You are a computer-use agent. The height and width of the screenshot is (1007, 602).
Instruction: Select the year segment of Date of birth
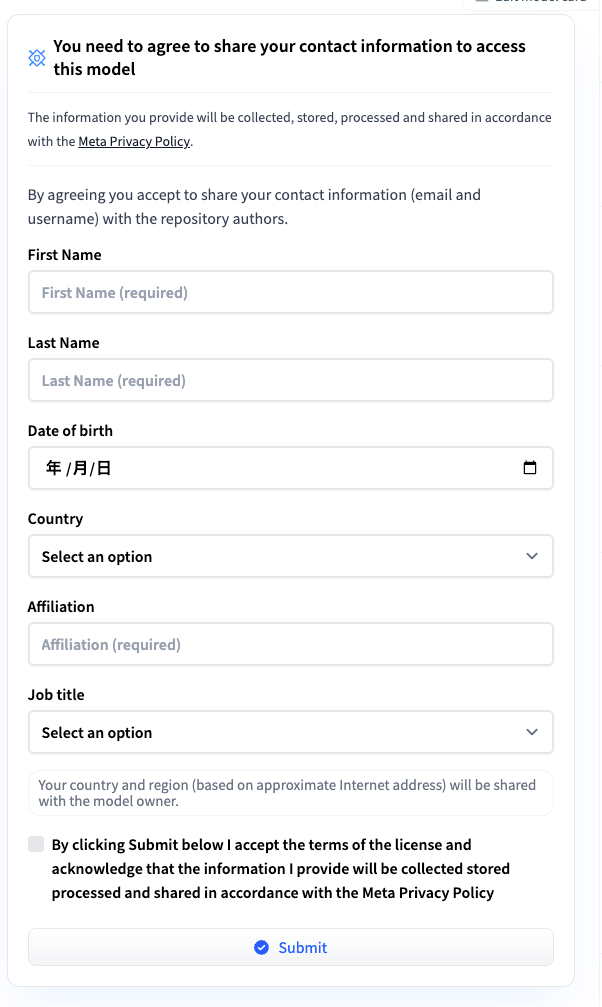tap(53, 468)
